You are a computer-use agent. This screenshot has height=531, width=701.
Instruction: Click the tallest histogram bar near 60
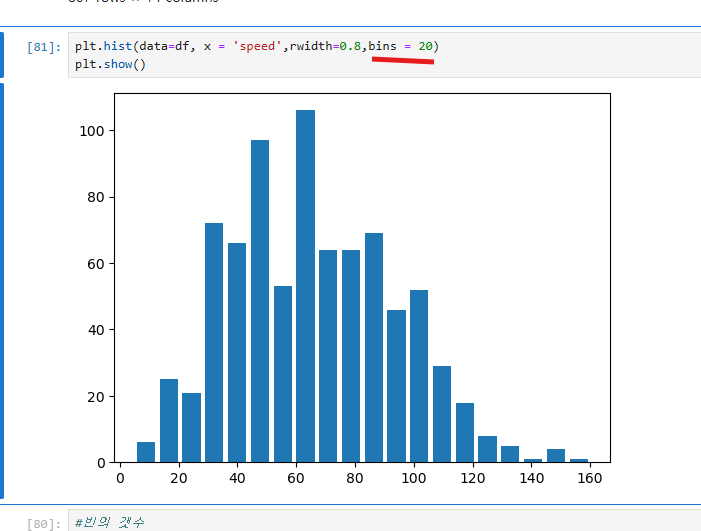[x=305, y=286]
